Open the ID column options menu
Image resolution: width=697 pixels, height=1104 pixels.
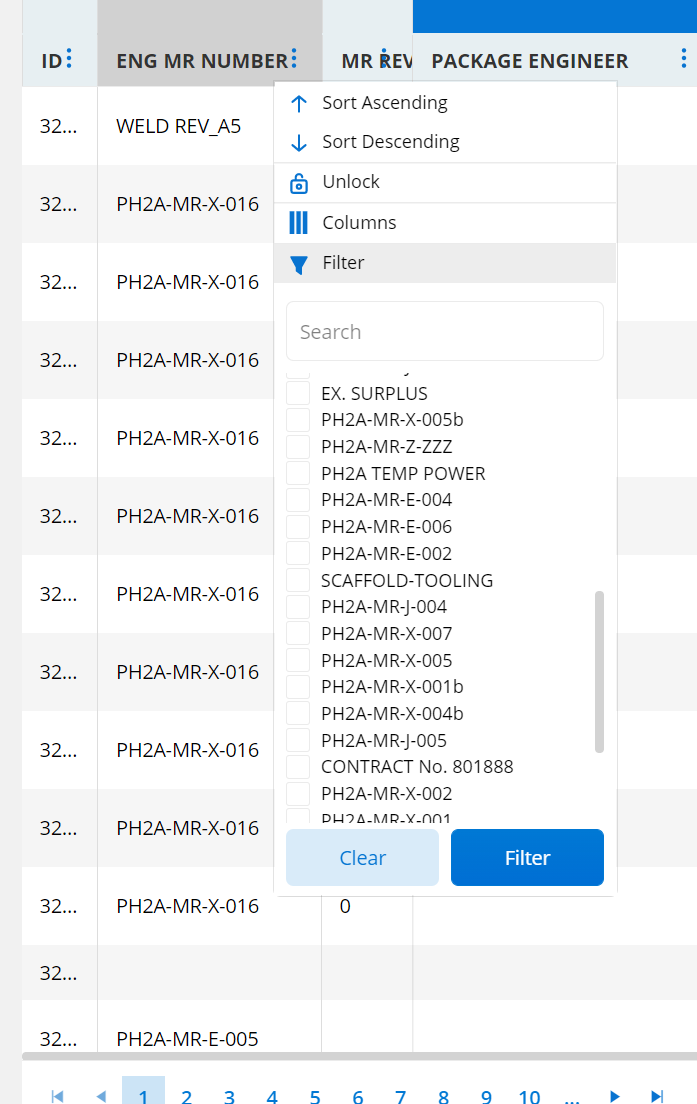tap(69, 58)
